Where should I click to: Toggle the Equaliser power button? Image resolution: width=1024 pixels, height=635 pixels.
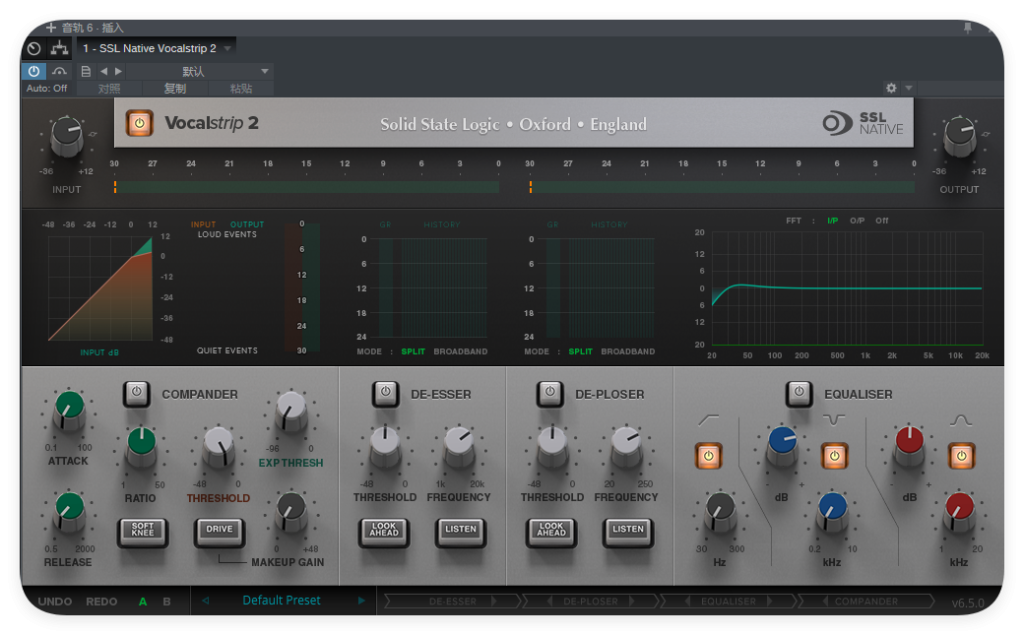799,393
